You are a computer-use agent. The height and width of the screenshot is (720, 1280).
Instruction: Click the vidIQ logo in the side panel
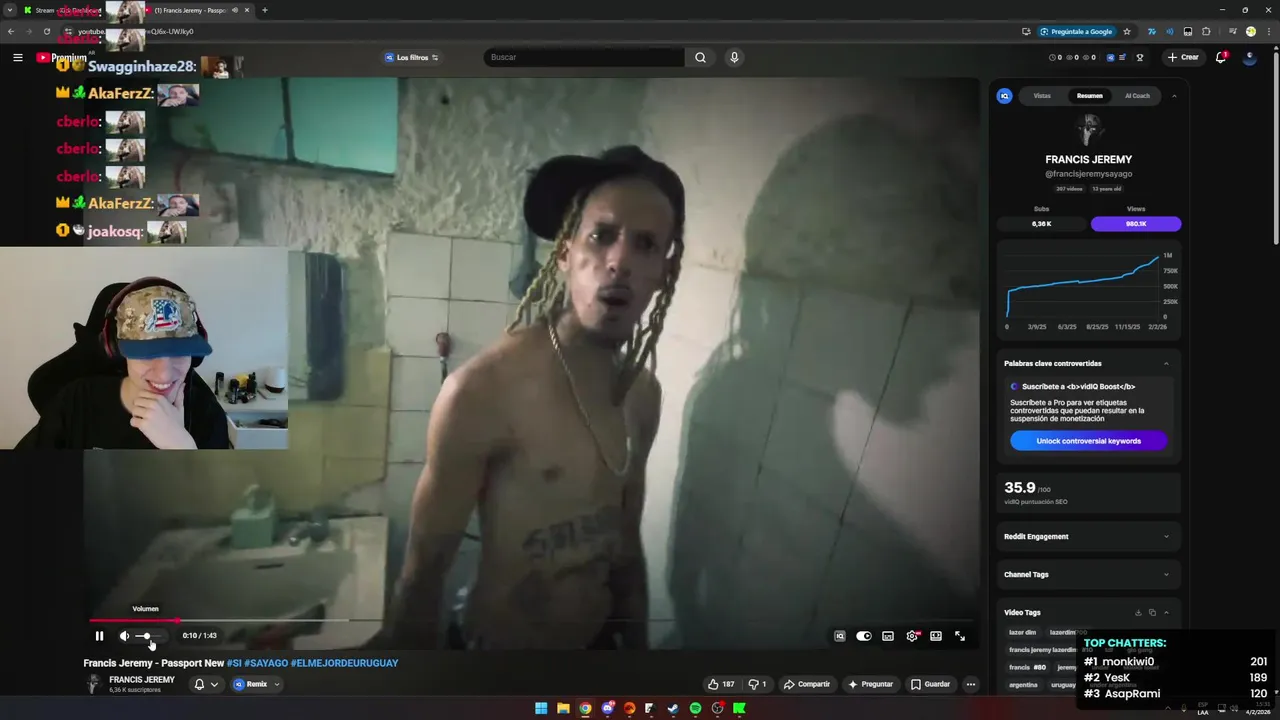1005,96
